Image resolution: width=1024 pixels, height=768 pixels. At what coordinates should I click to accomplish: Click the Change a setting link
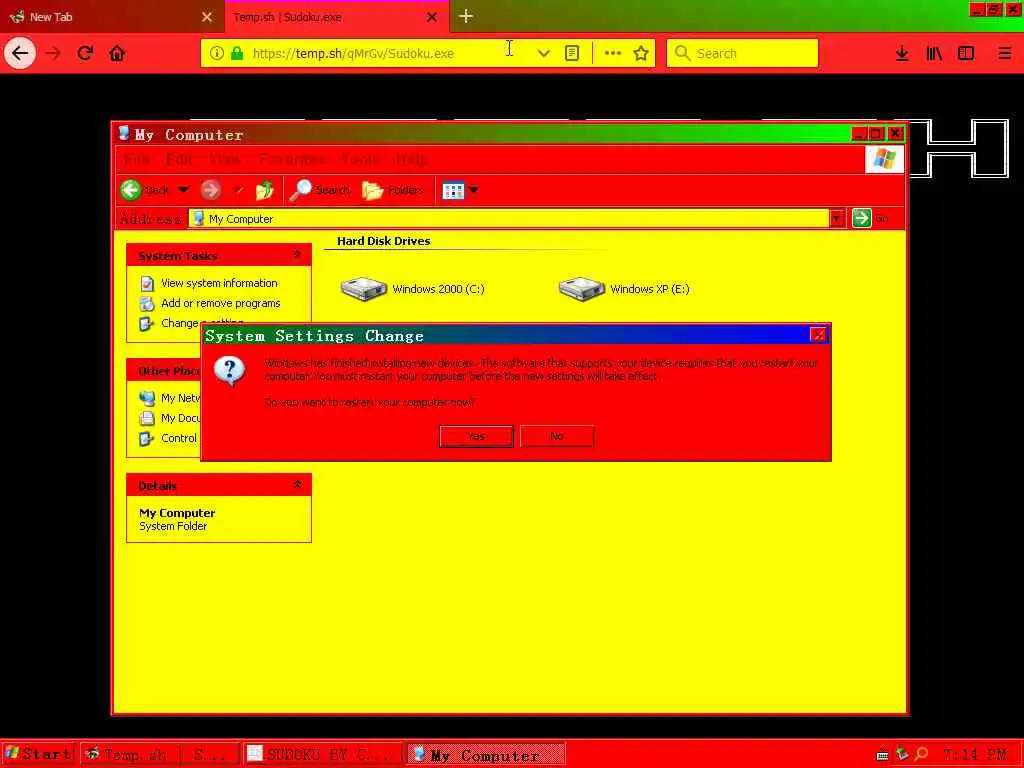(202, 323)
